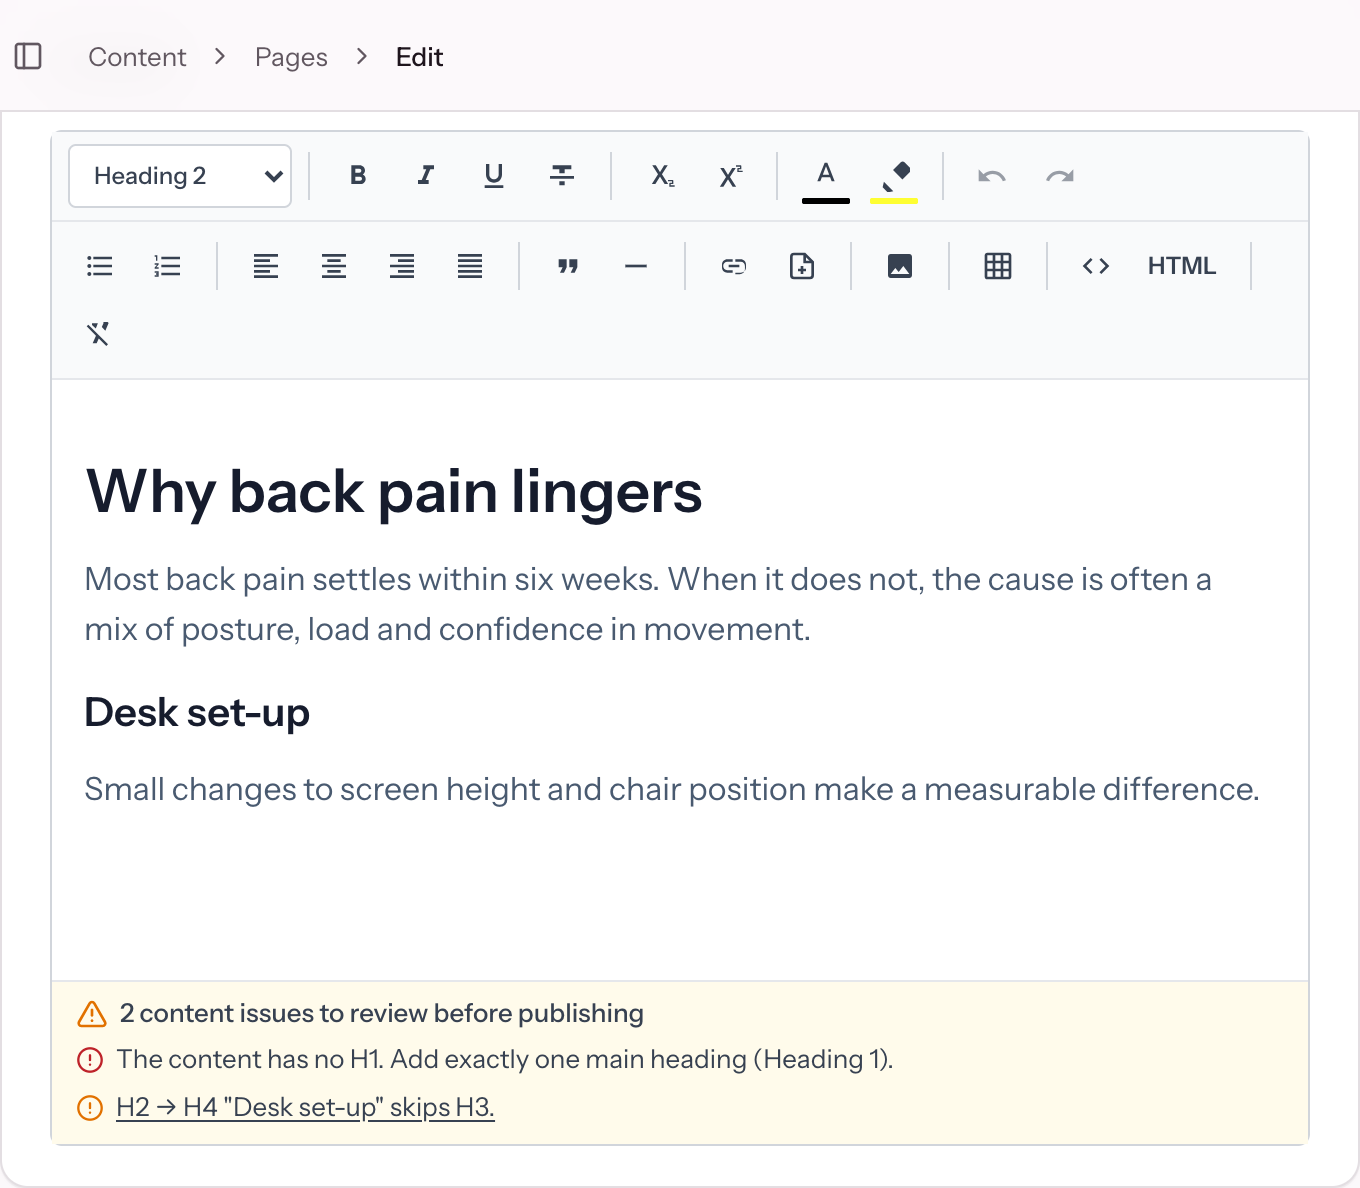Align text left
The height and width of the screenshot is (1188, 1360).
[x=266, y=266]
